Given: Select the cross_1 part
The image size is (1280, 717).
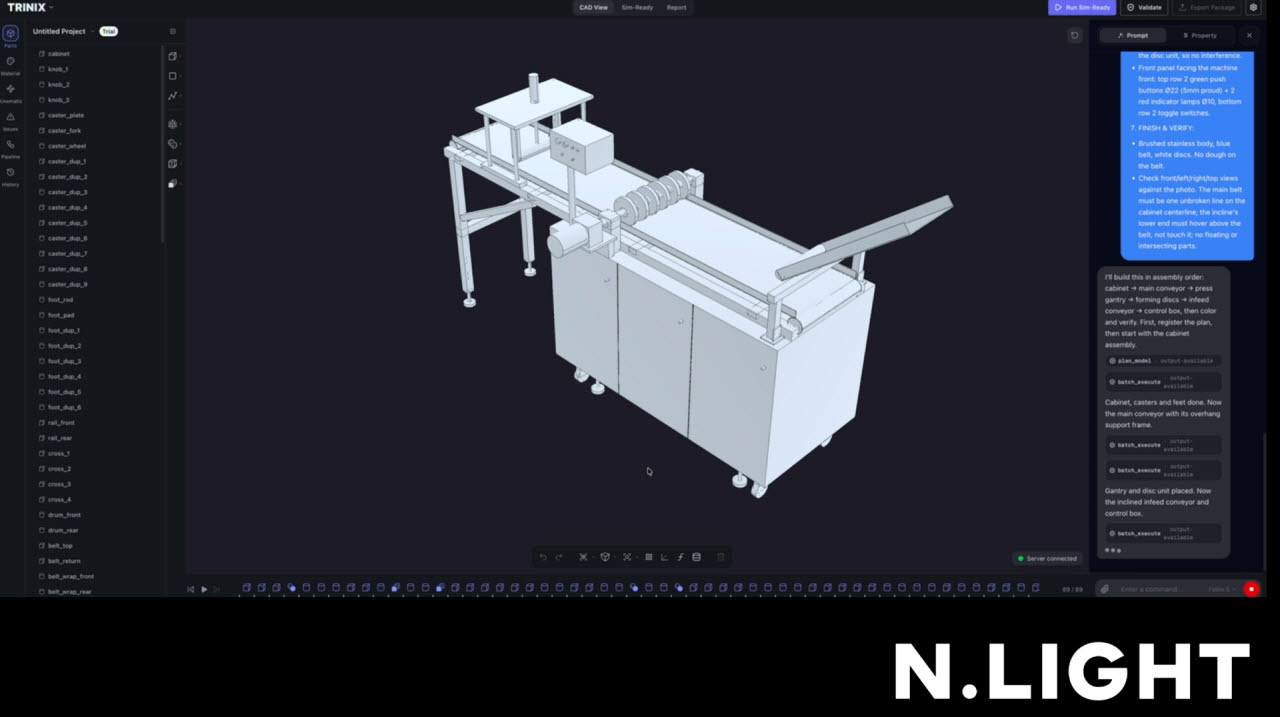Looking at the screenshot, I should click(59, 454).
